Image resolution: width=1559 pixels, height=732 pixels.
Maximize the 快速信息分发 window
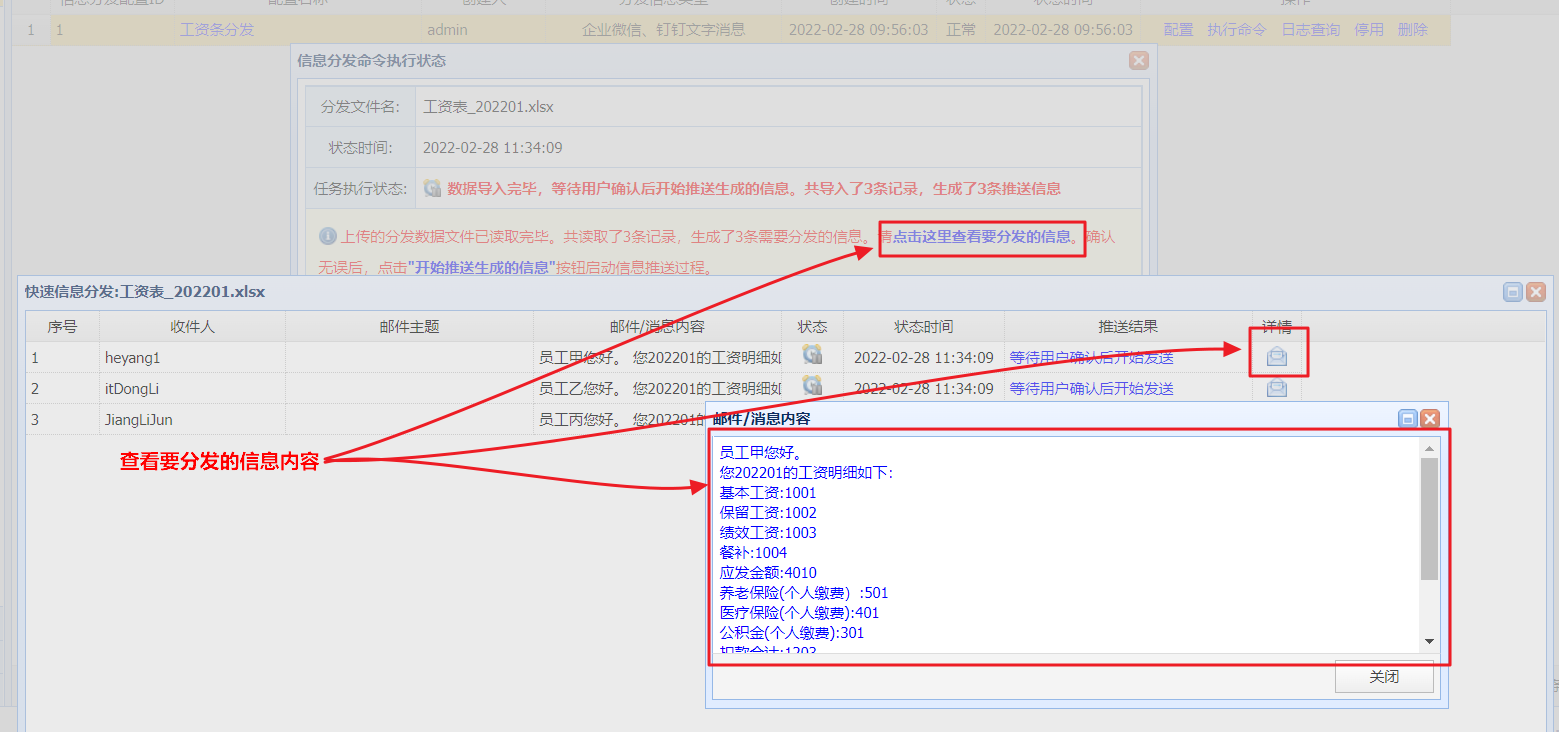1513,292
